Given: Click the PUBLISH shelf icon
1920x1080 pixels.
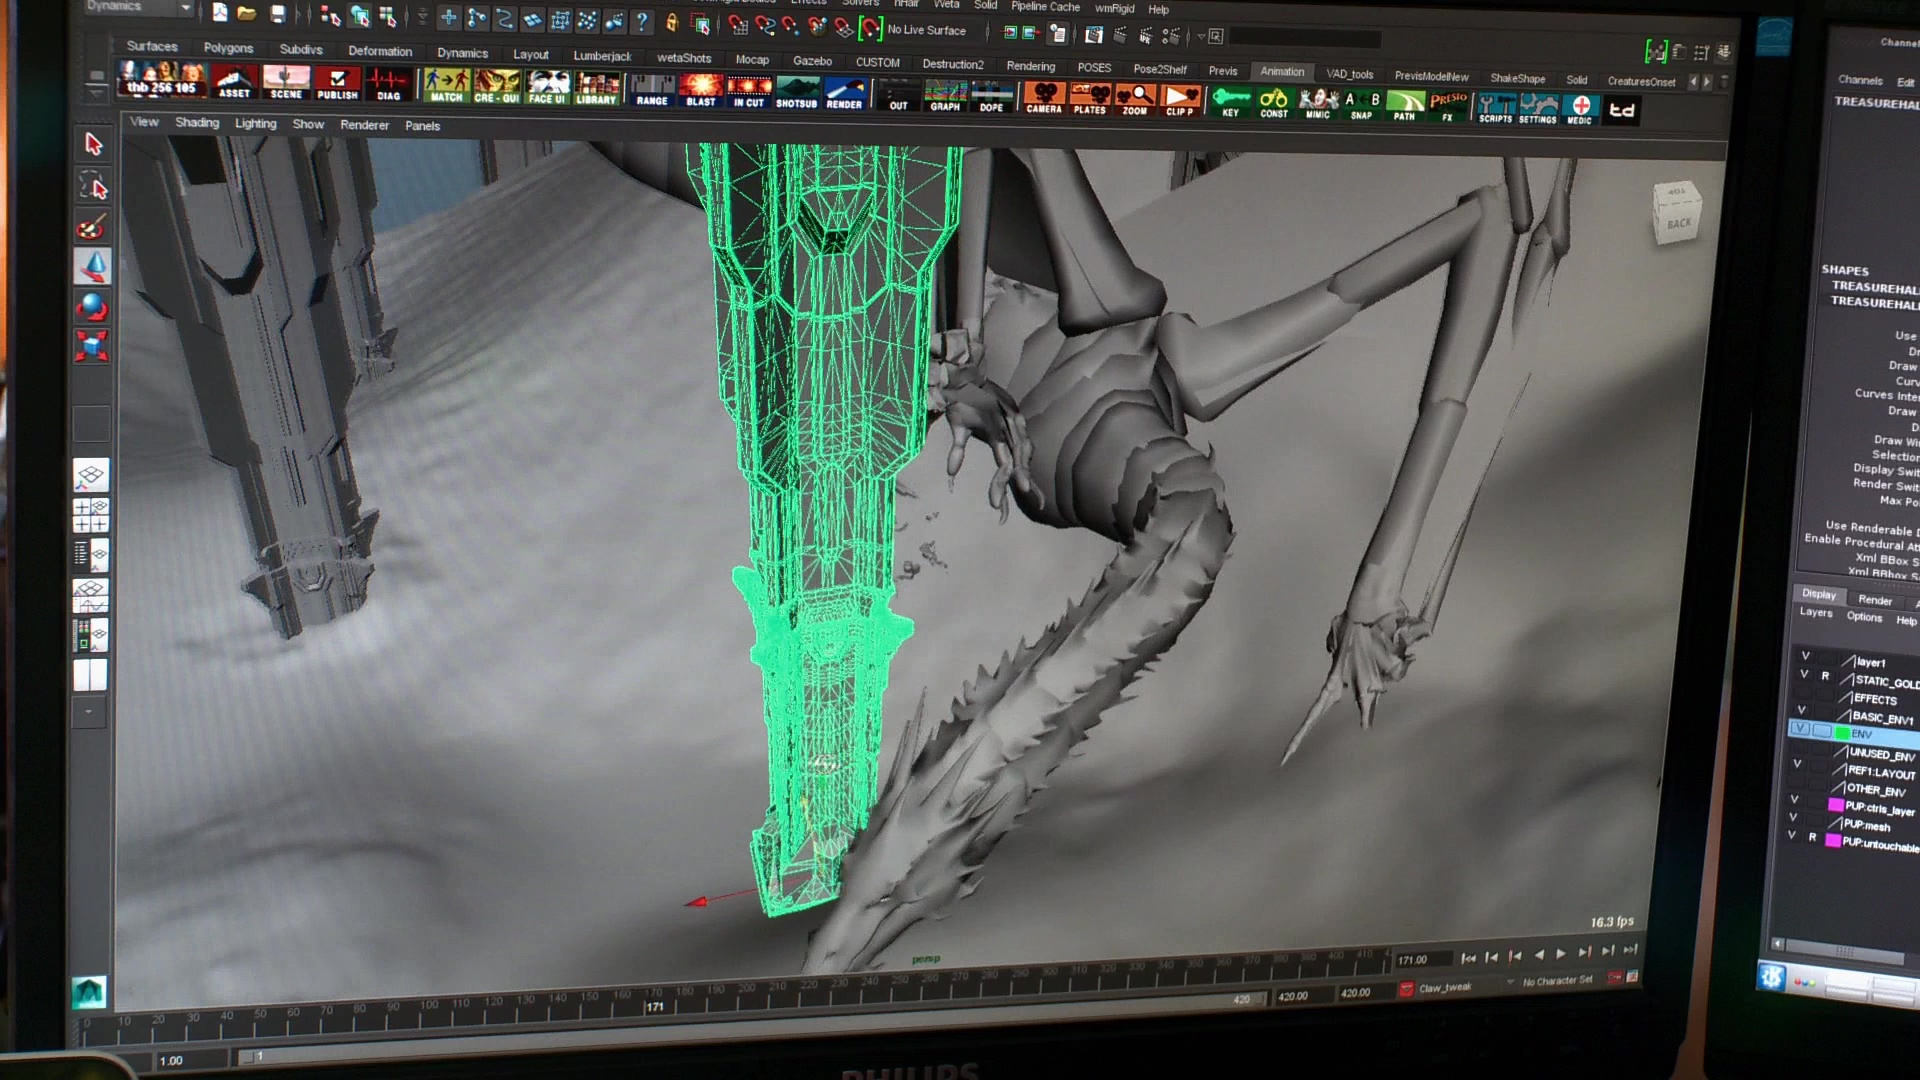Looking at the screenshot, I should pyautogui.click(x=337, y=84).
